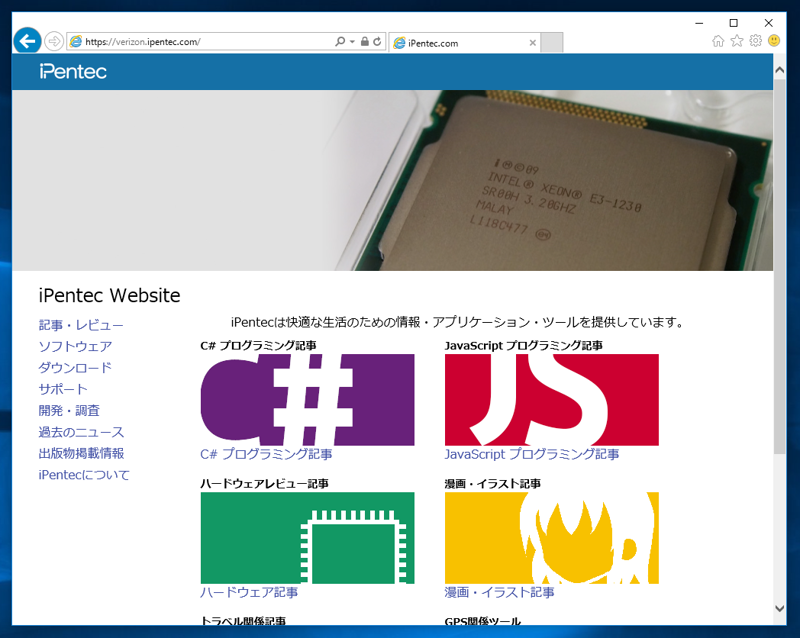800x638 pixels.
Task: Open iPentecについて sidebar link
Action: 84,475
